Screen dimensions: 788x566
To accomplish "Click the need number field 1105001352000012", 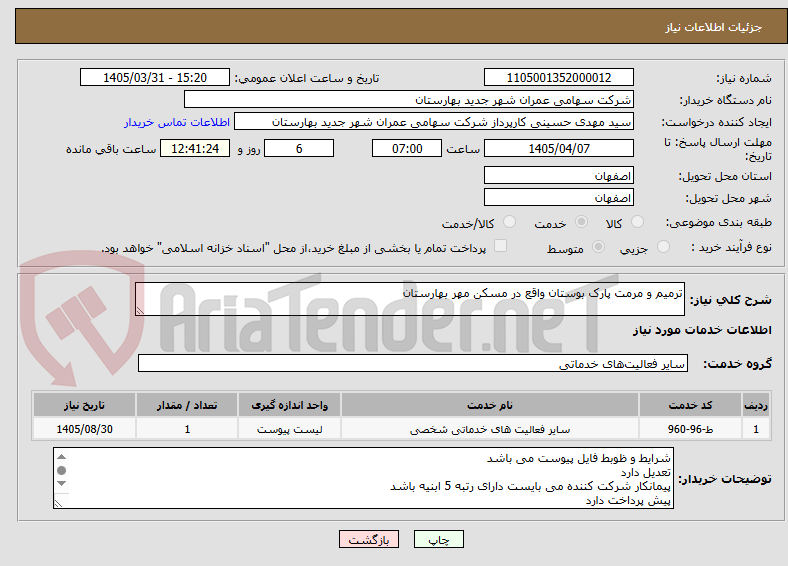I will 559,77.
